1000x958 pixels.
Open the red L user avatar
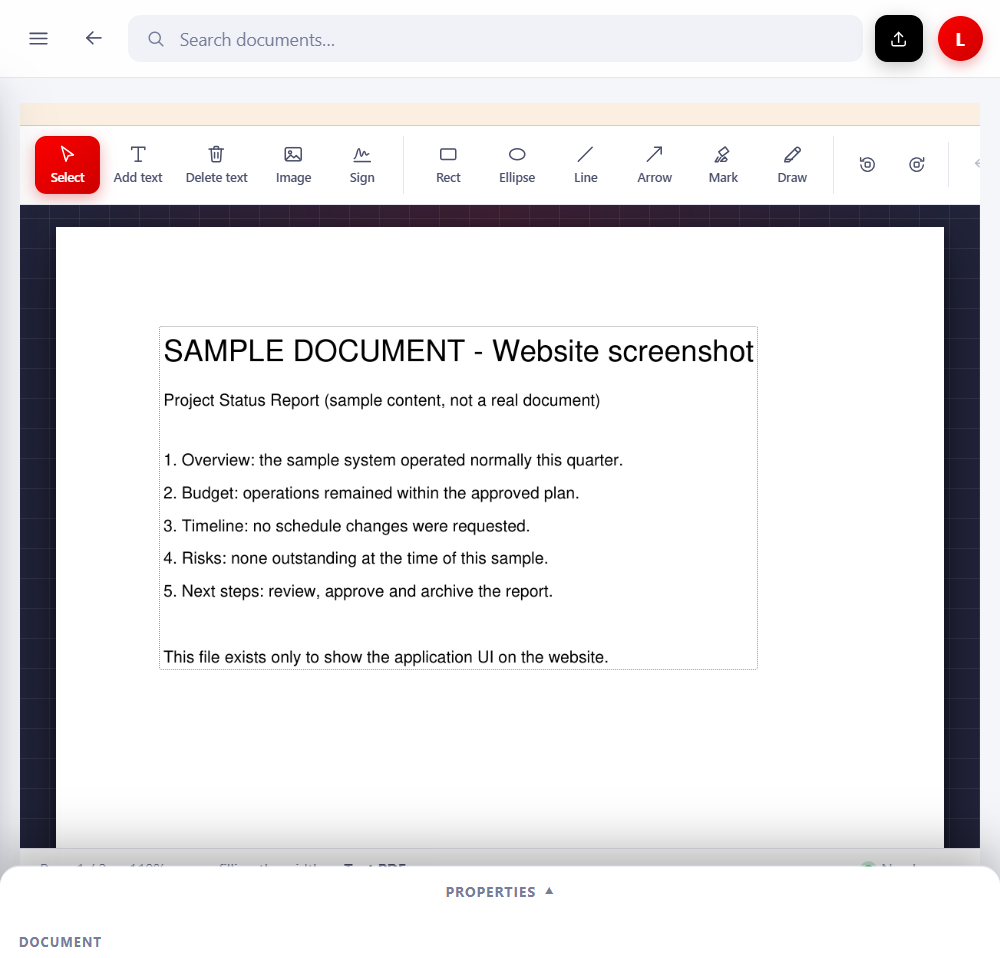click(959, 39)
